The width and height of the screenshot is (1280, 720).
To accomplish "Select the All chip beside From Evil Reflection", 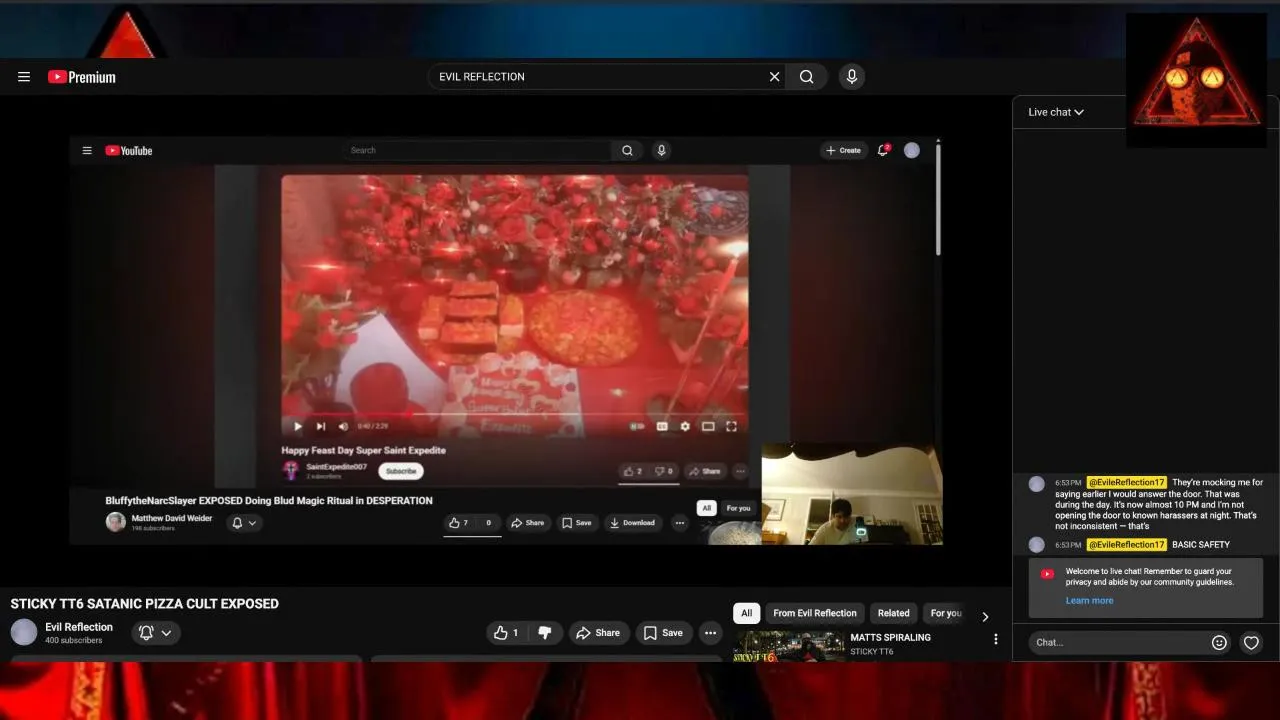I will 746,613.
